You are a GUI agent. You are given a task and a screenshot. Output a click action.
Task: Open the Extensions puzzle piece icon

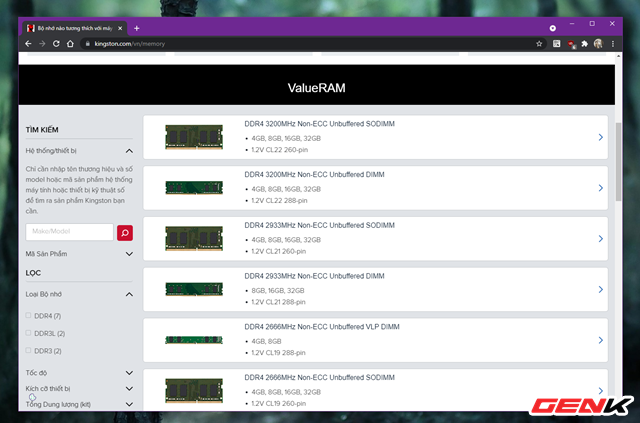pyautogui.click(x=584, y=44)
